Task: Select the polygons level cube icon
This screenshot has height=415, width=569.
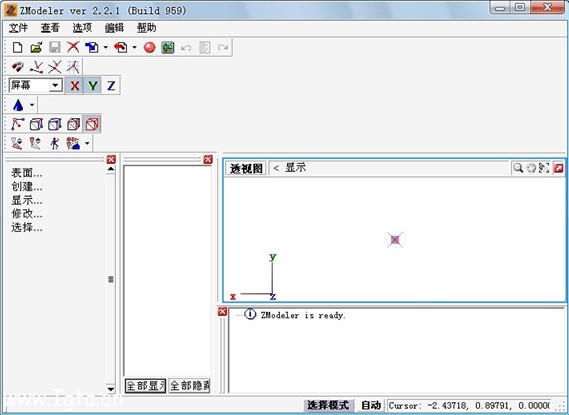Action: coord(55,124)
